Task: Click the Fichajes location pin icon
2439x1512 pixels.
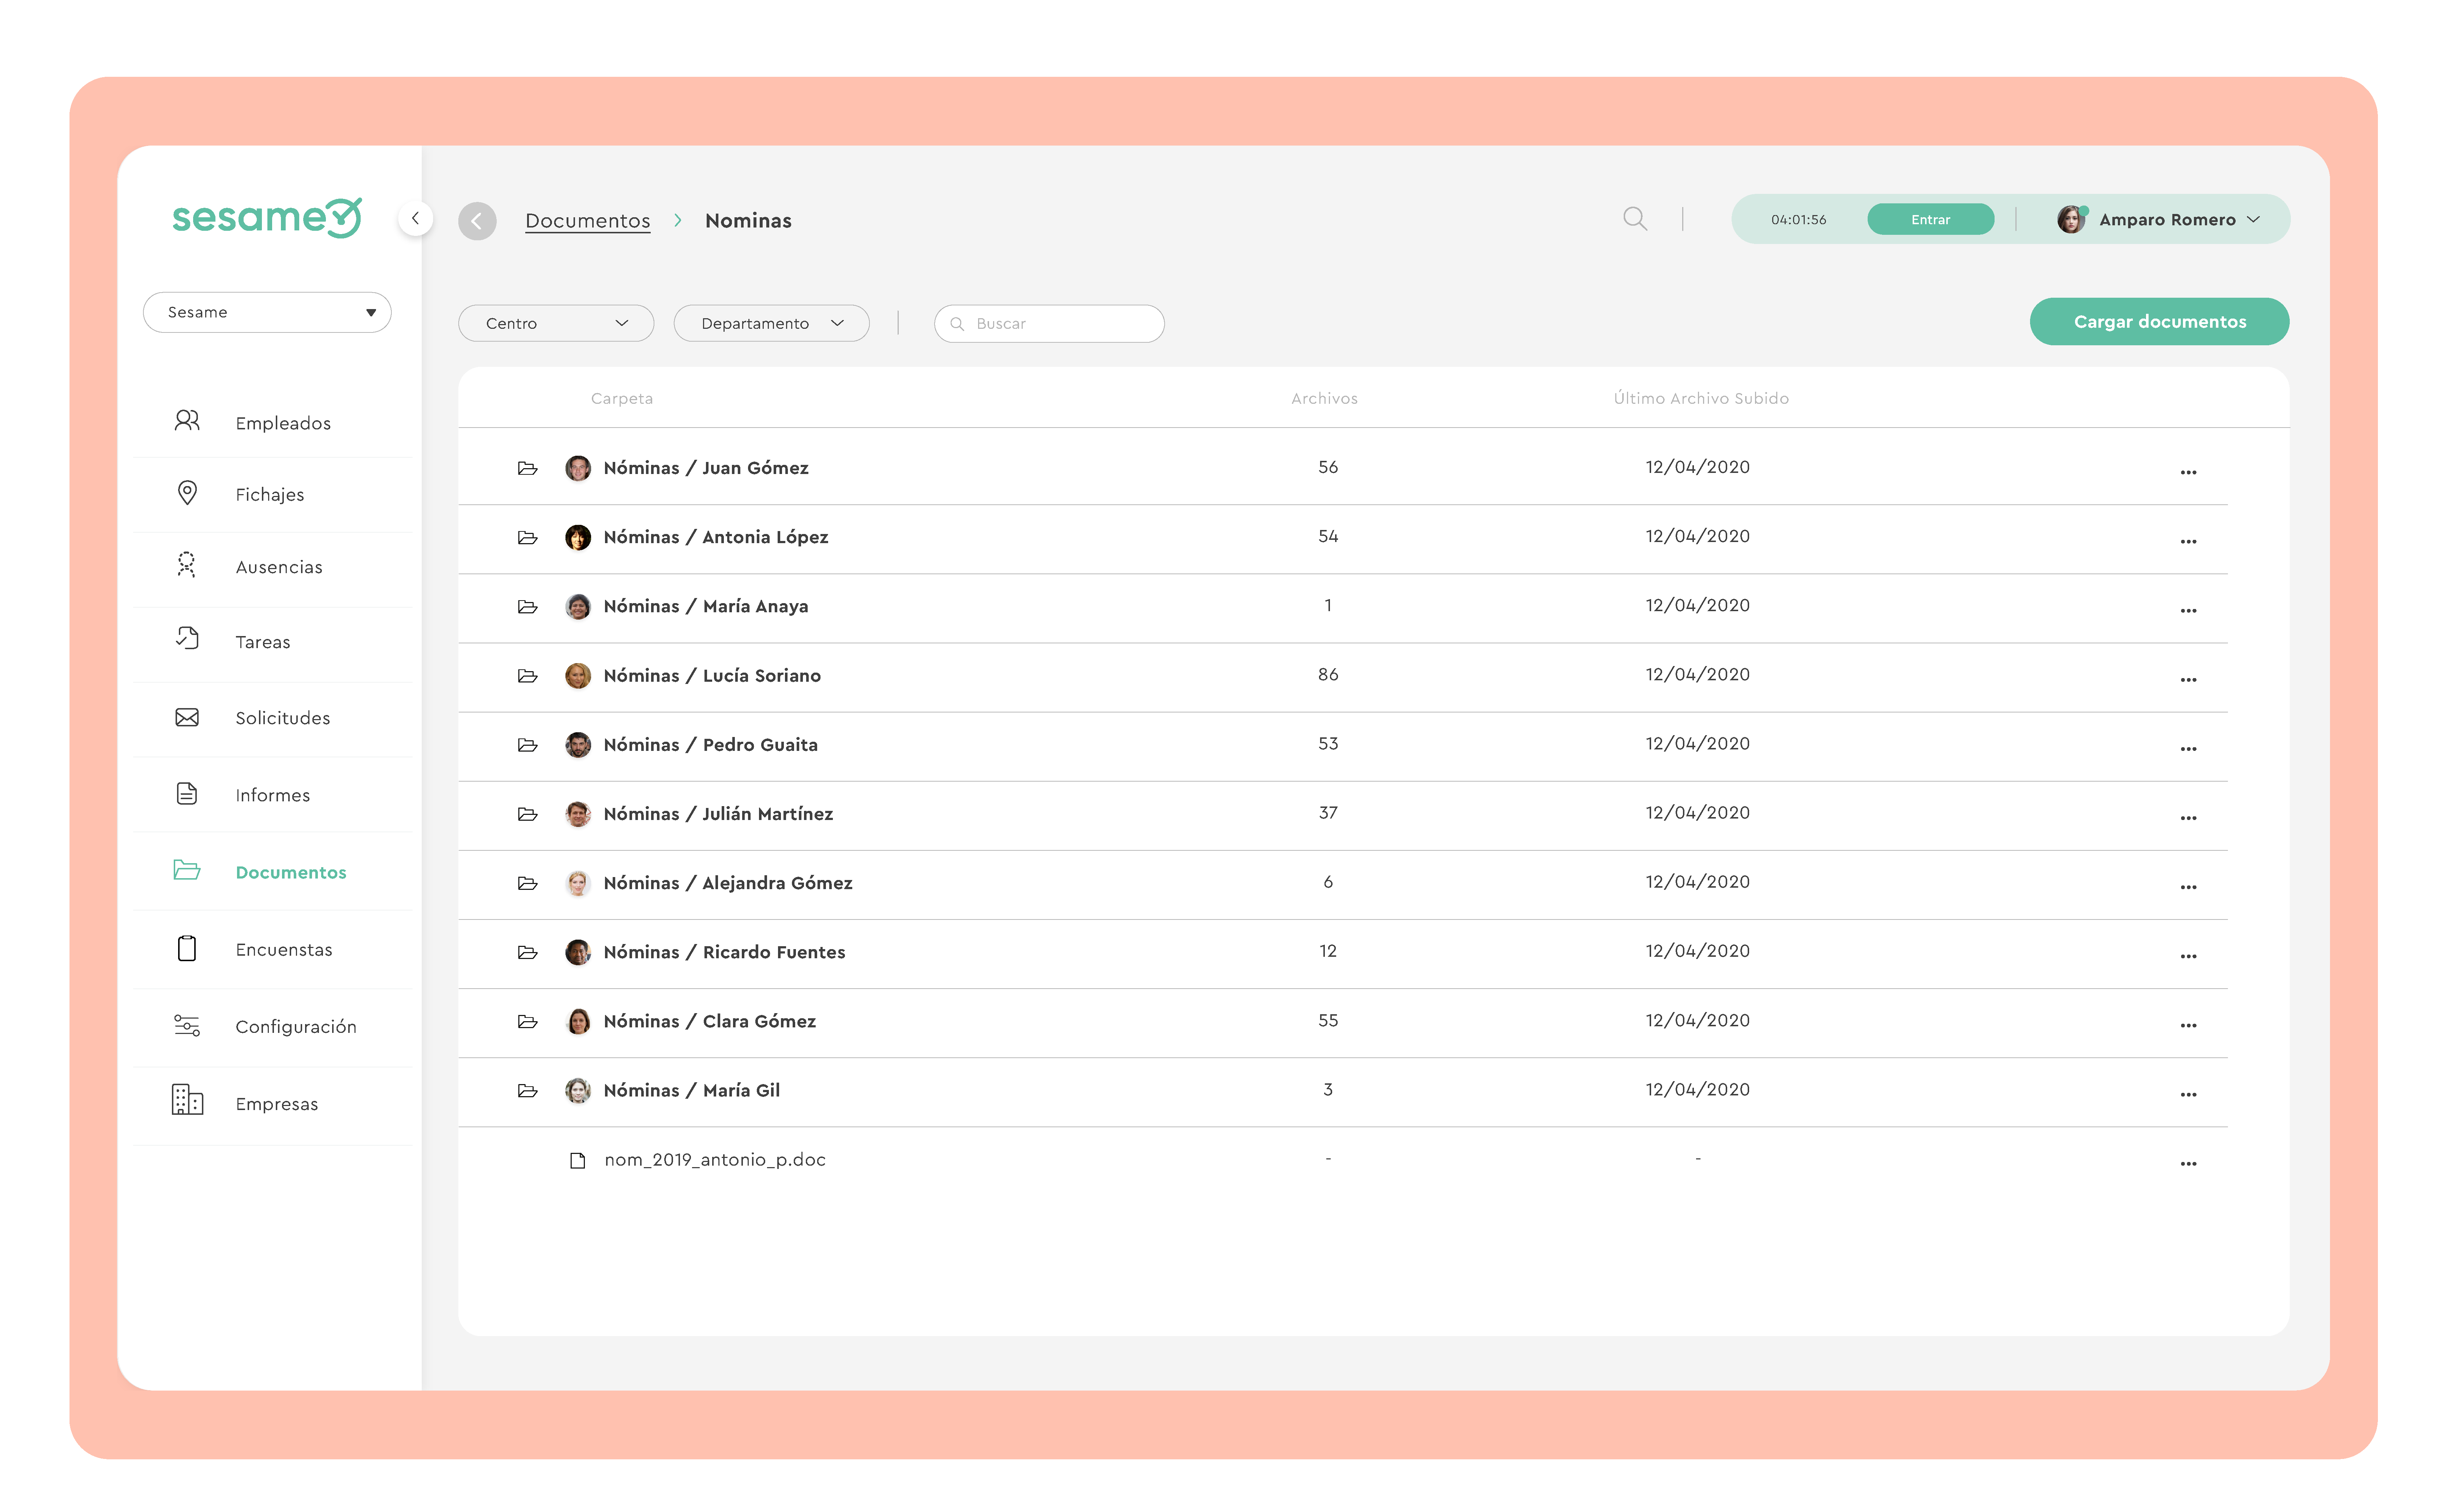Action: 186,493
